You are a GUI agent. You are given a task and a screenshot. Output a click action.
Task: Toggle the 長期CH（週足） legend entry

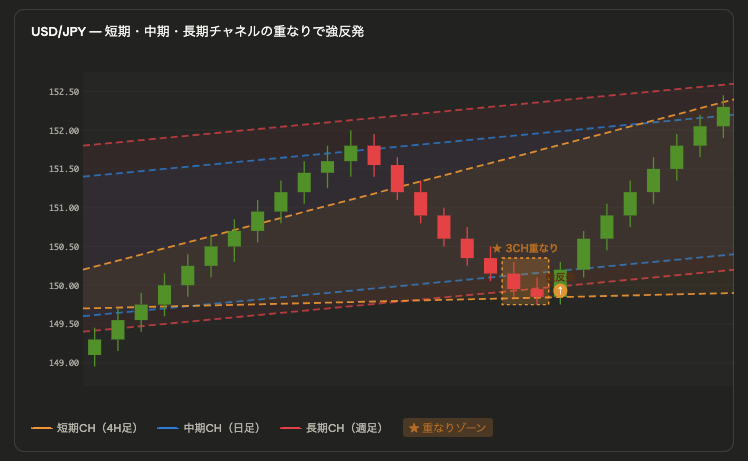click(x=332, y=428)
